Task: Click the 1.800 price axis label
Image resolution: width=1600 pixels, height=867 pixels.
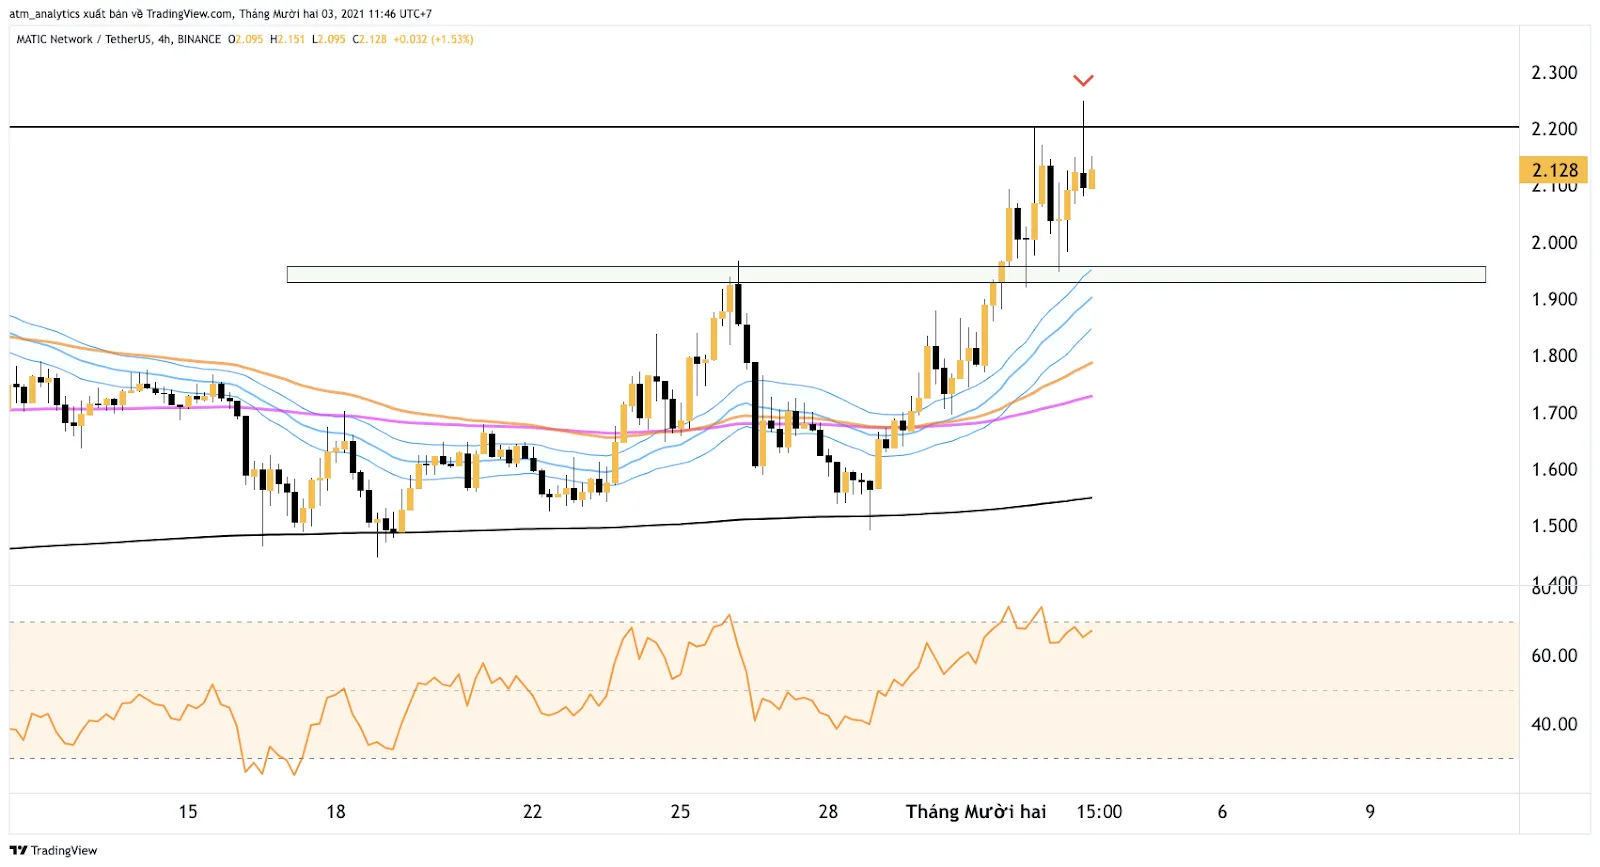Action: pos(1554,356)
